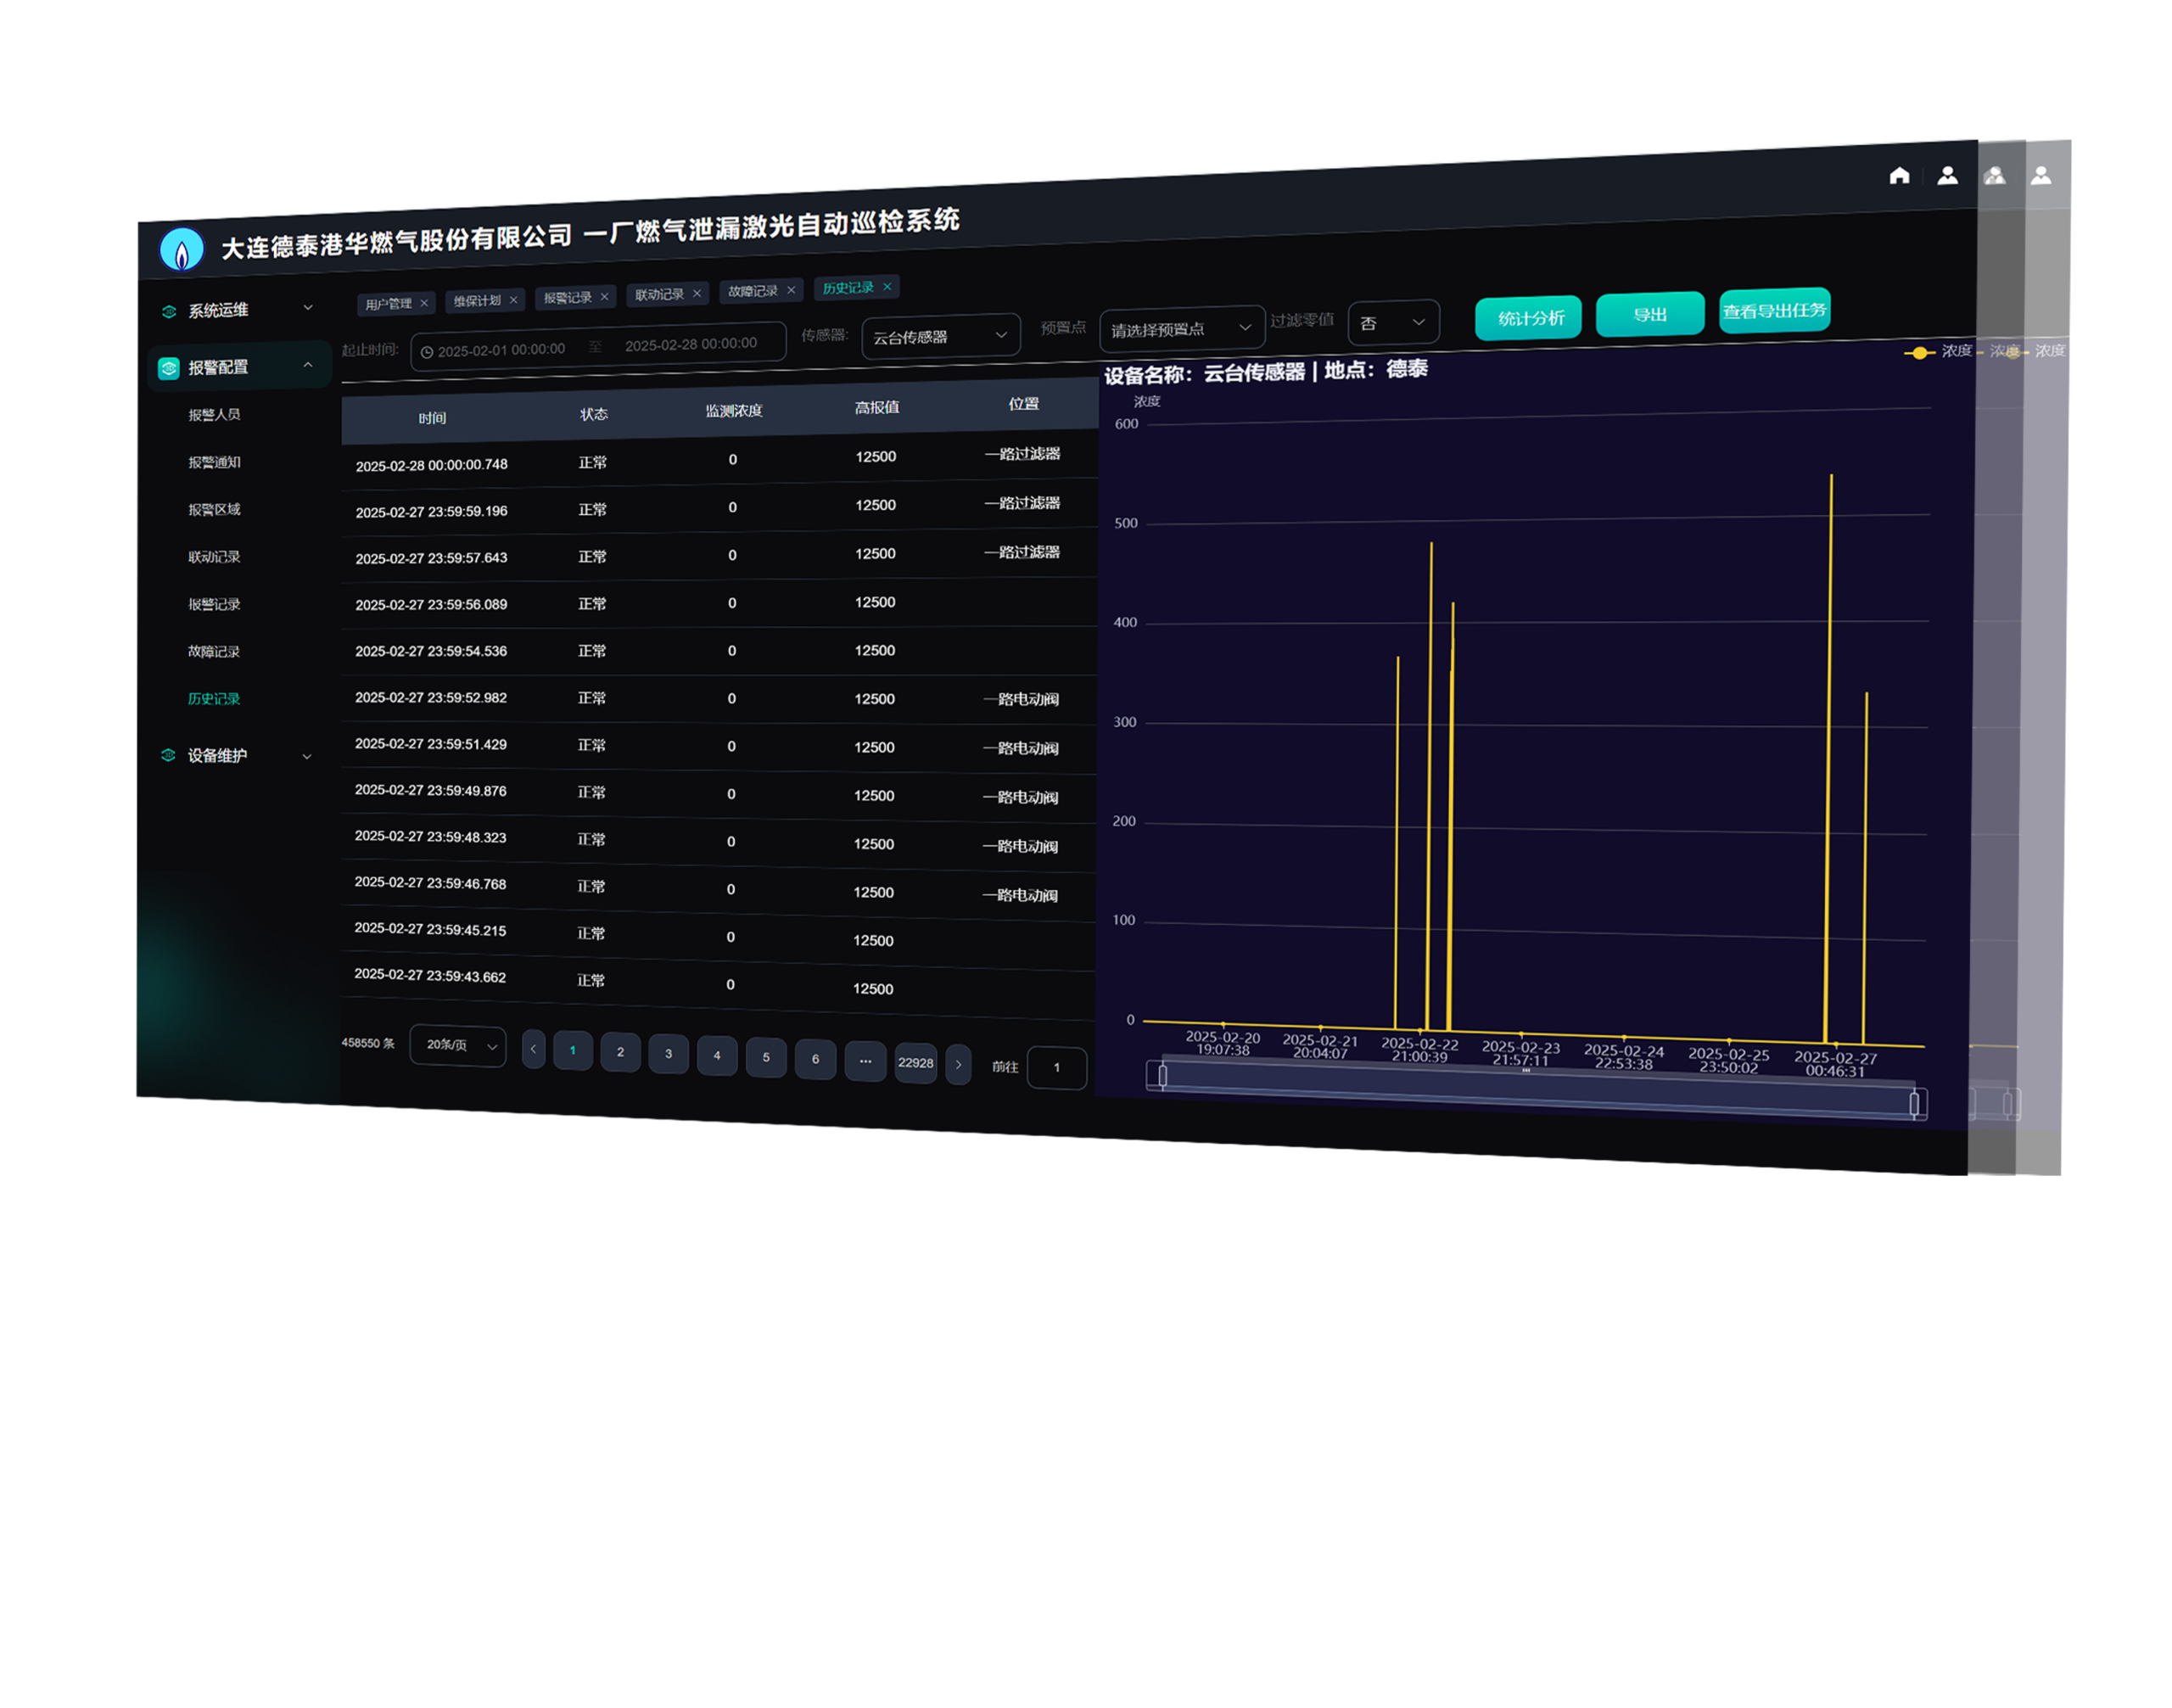
Task: Open the 过滤零值 dropdown showing 否
Action: tap(1393, 323)
